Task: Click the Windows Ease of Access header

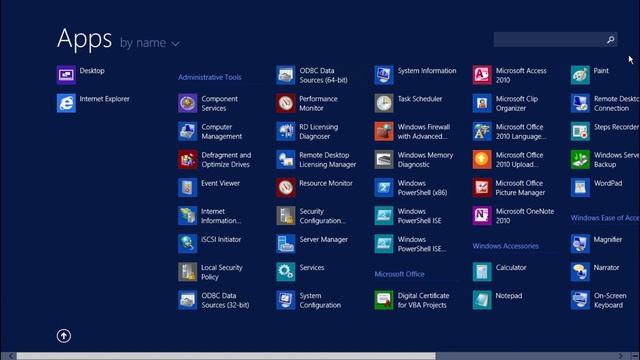Action: click(605, 218)
